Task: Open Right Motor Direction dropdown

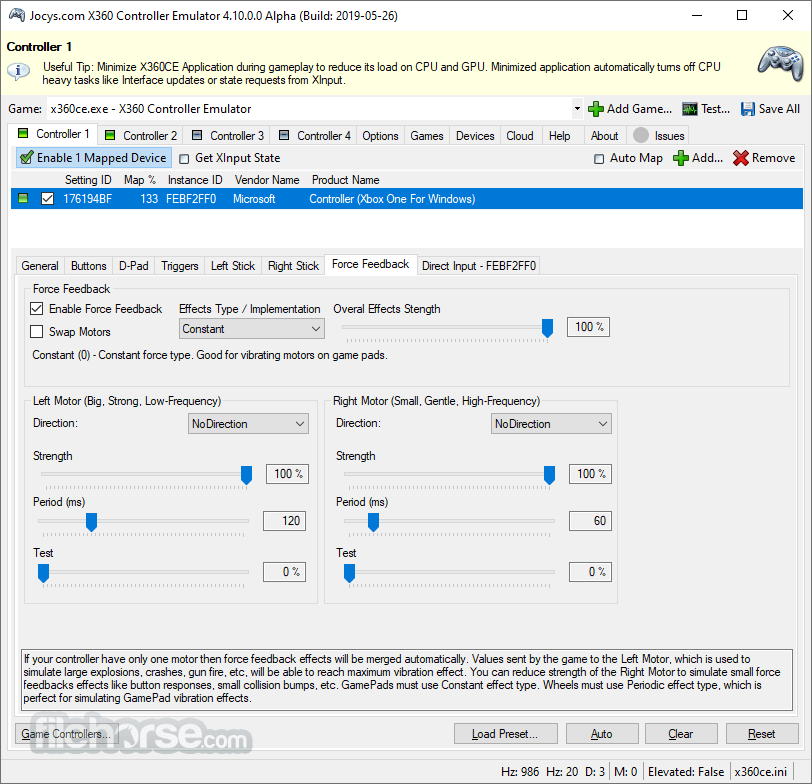Action: click(551, 424)
